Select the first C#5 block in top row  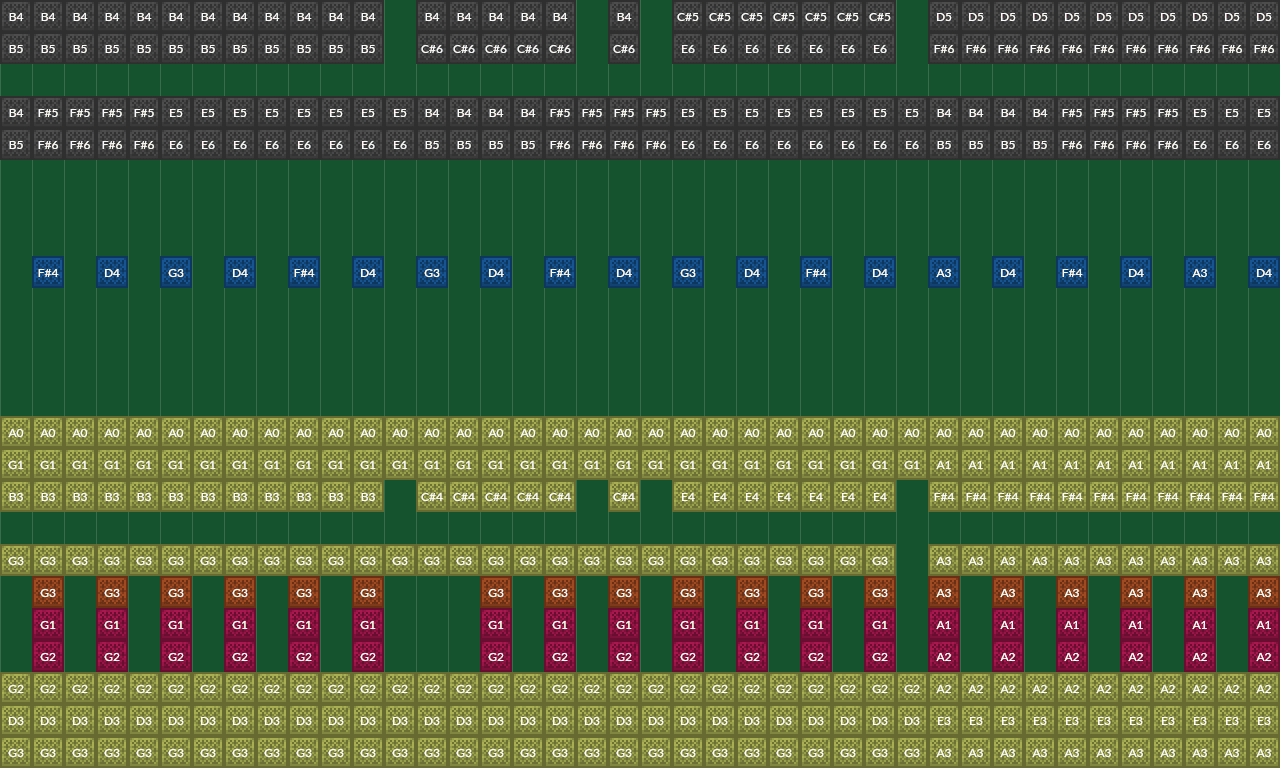688,17
